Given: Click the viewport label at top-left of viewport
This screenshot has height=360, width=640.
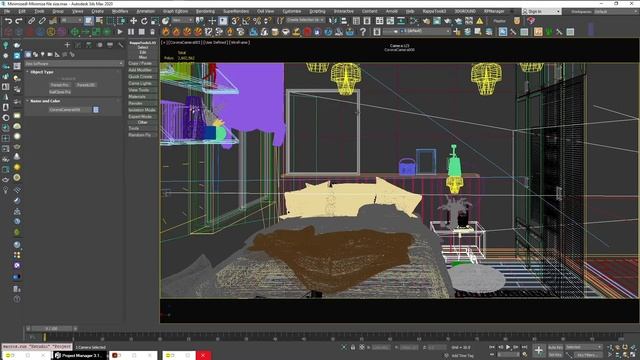Looking at the screenshot, I should [x=205, y=42].
